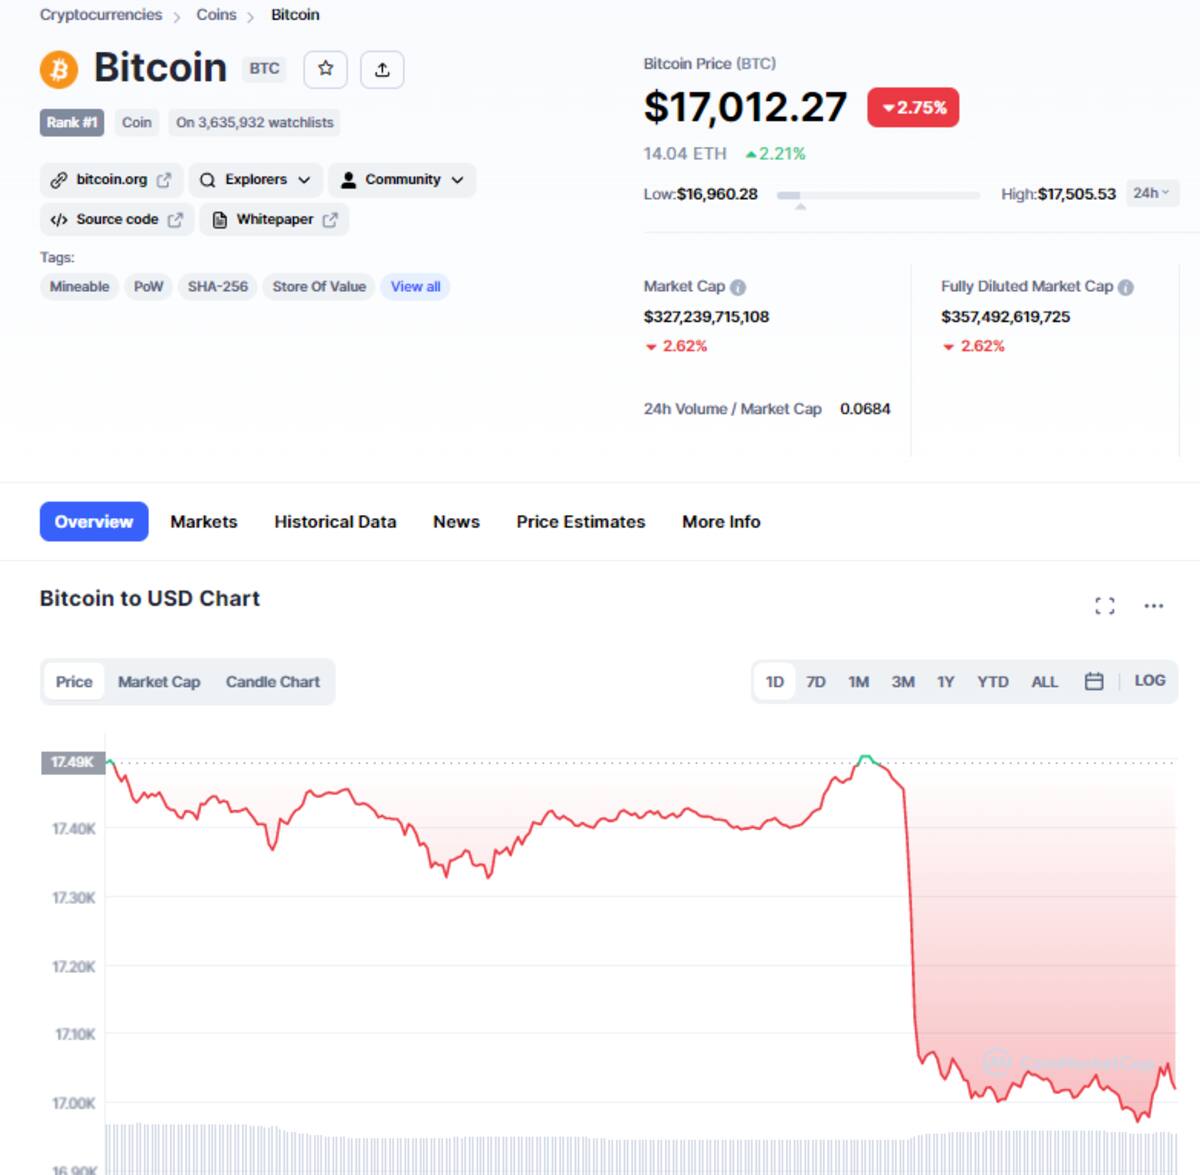1200x1175 pixels.
Task: Open the 24h range dropdown
Action: [x=1152, y=193]
